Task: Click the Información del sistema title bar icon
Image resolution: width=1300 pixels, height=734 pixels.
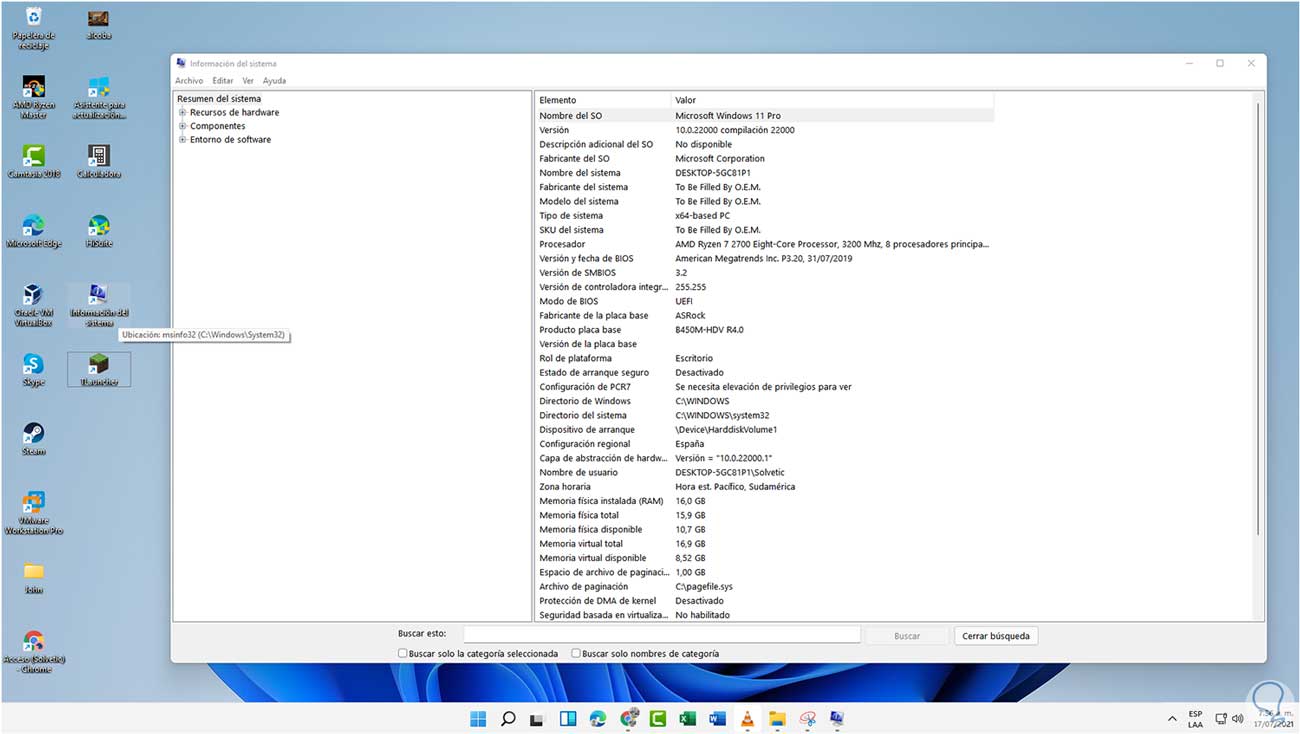Action: (x=181, y=63)
